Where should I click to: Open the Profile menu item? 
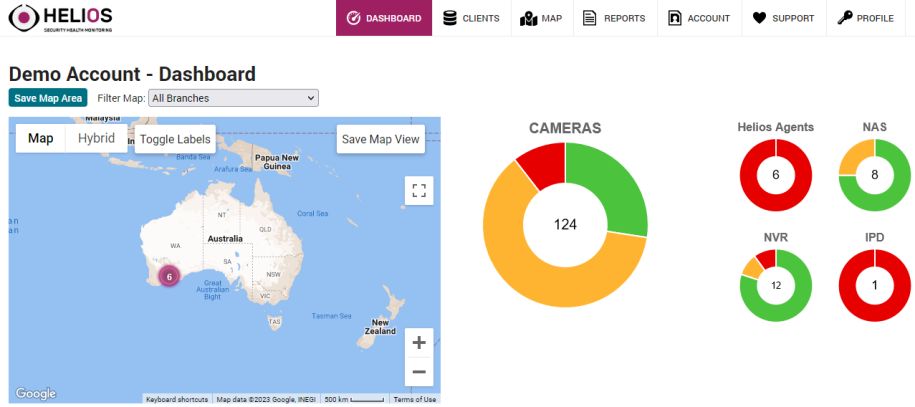[866, 18]
